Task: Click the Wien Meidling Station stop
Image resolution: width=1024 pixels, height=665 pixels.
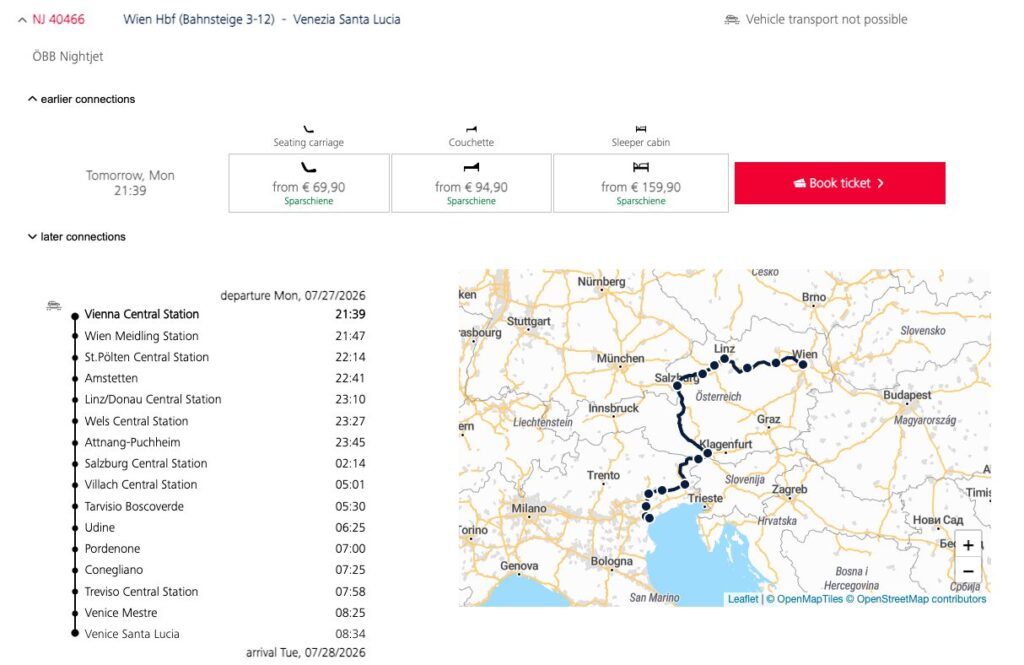Action: [141, 336]
